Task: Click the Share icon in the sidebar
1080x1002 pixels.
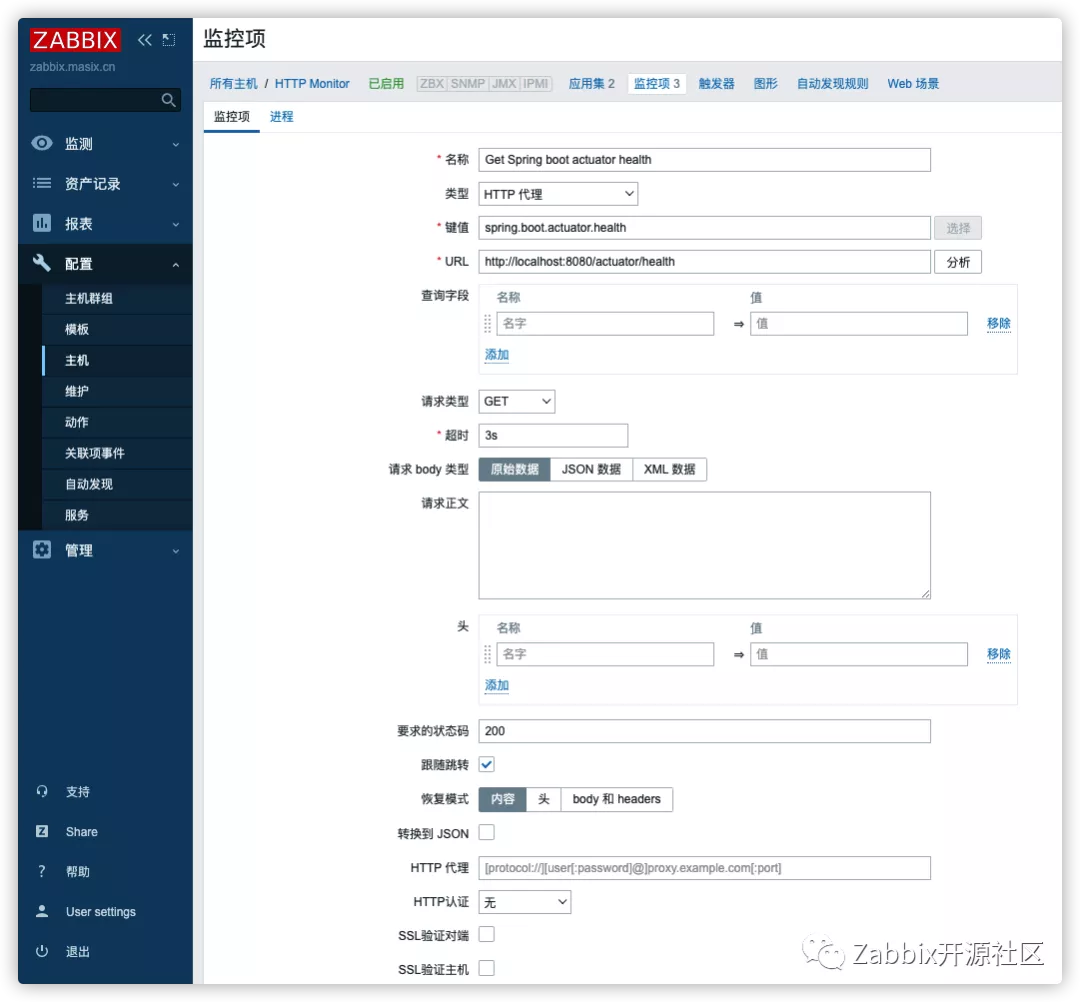Action: (41, 831)
